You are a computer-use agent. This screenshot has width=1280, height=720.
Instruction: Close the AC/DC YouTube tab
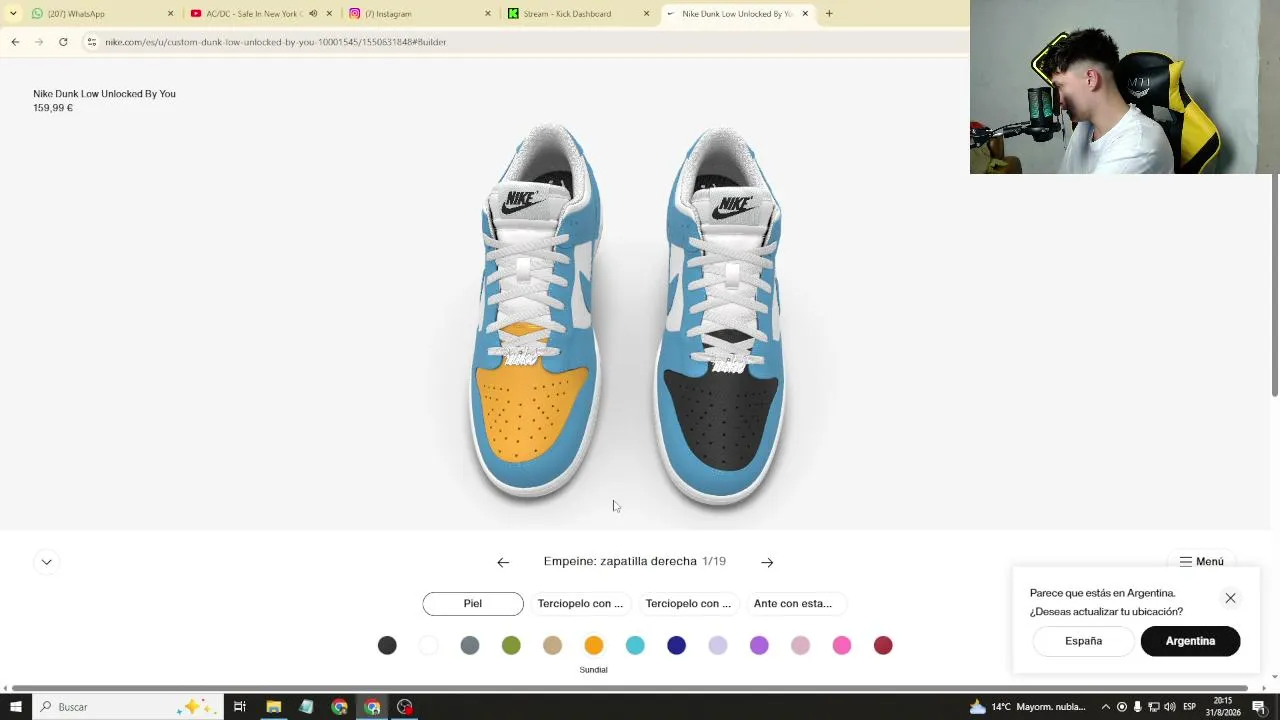(329, 14)
